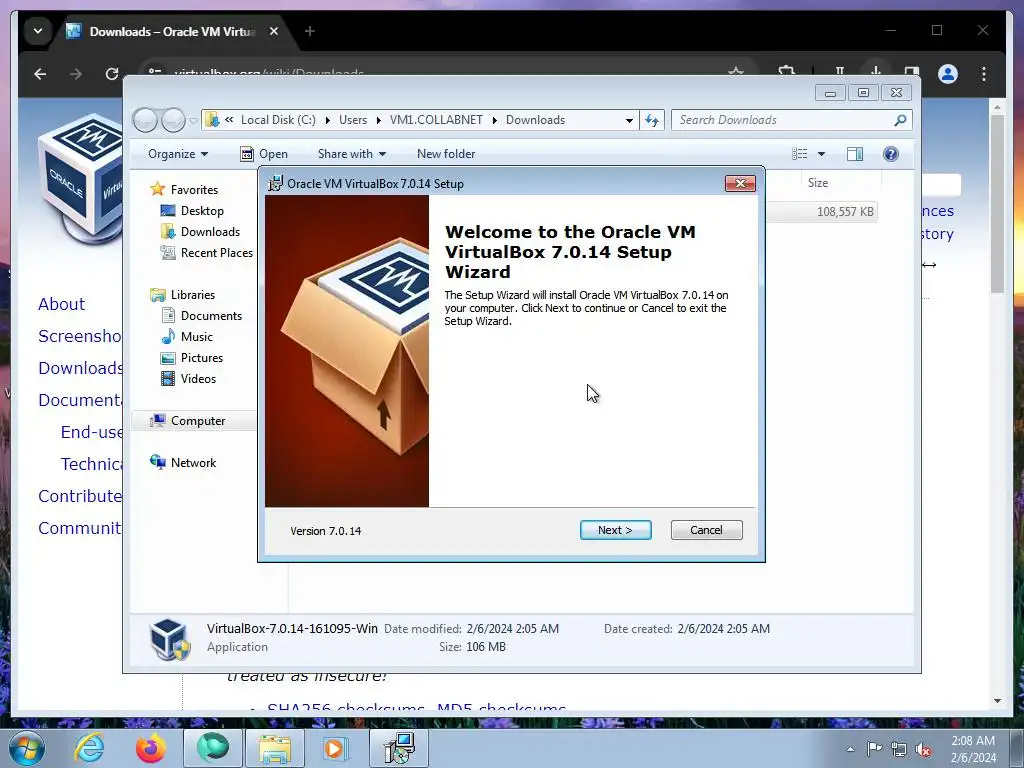1024x768 pixels.
Task: Open Desktop in the Favorites list
Action: (x=202, y=211)
